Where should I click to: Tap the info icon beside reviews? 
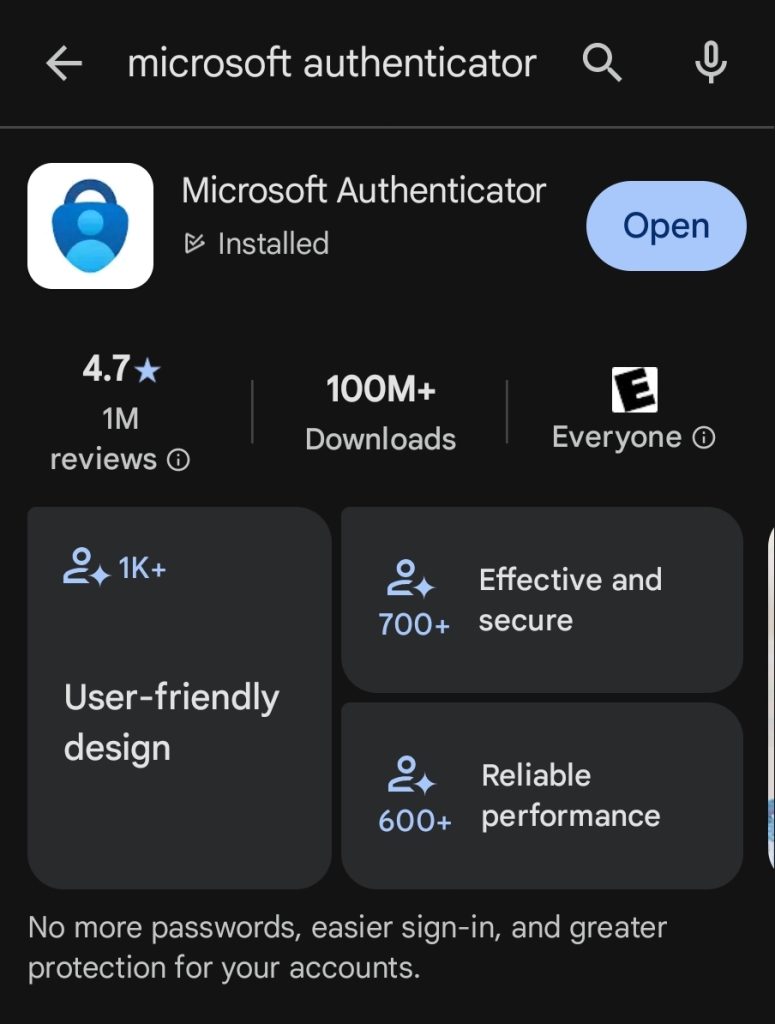[x=178, y=461]
